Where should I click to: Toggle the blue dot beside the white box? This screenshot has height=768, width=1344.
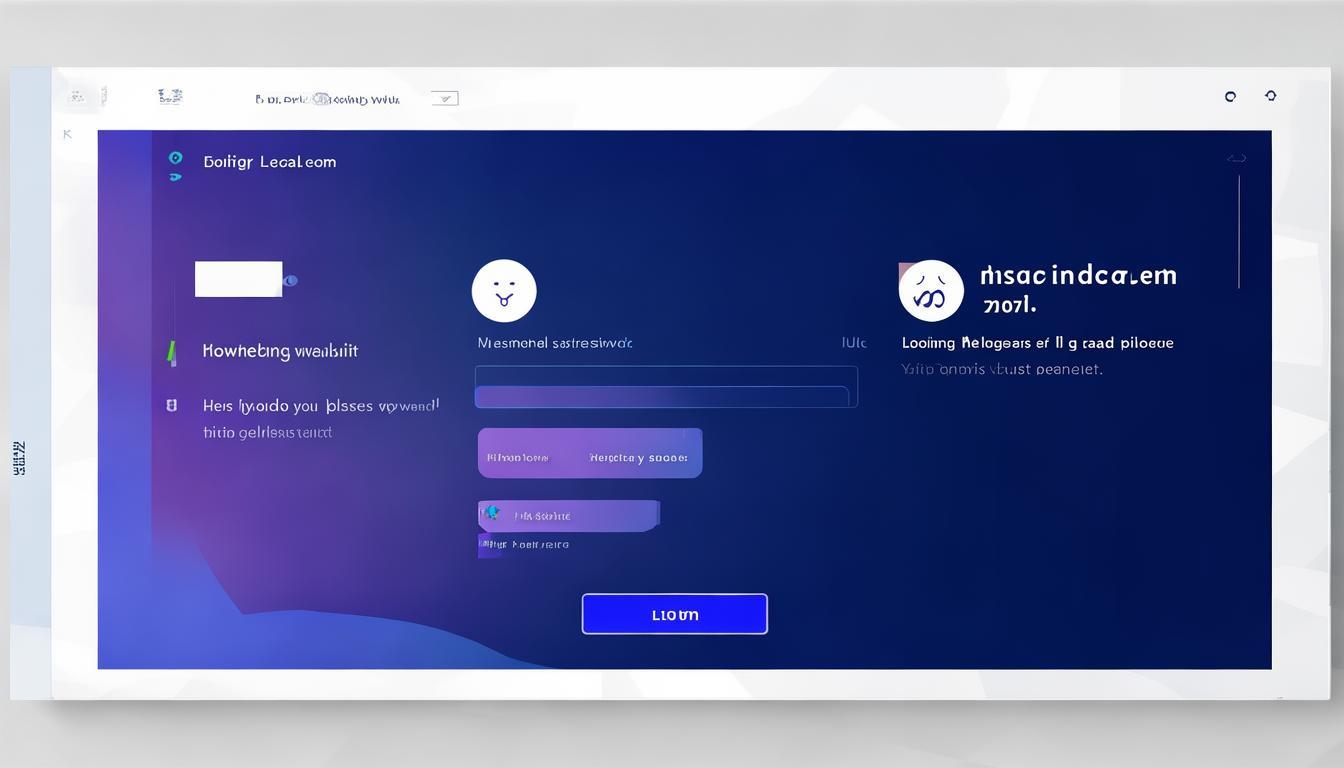(x=291, y=281)
